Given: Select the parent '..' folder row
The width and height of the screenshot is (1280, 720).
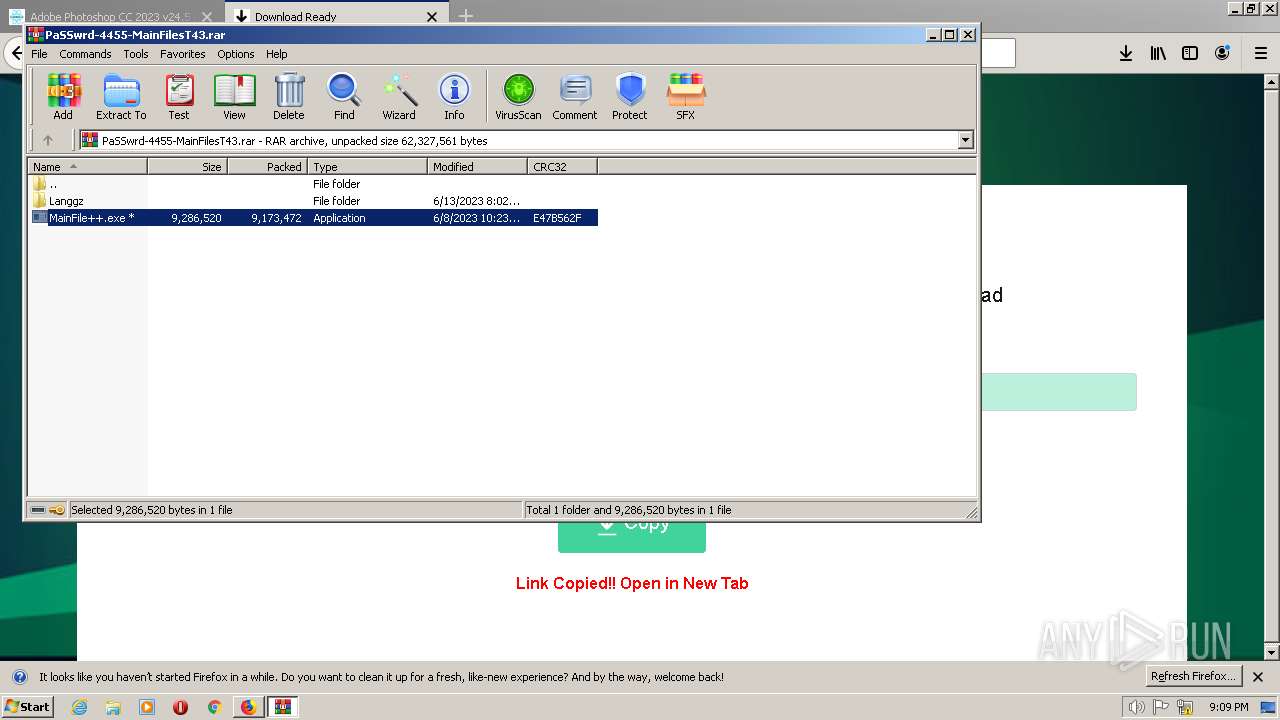Looking at the screenshot, I should tap(313, 184).
